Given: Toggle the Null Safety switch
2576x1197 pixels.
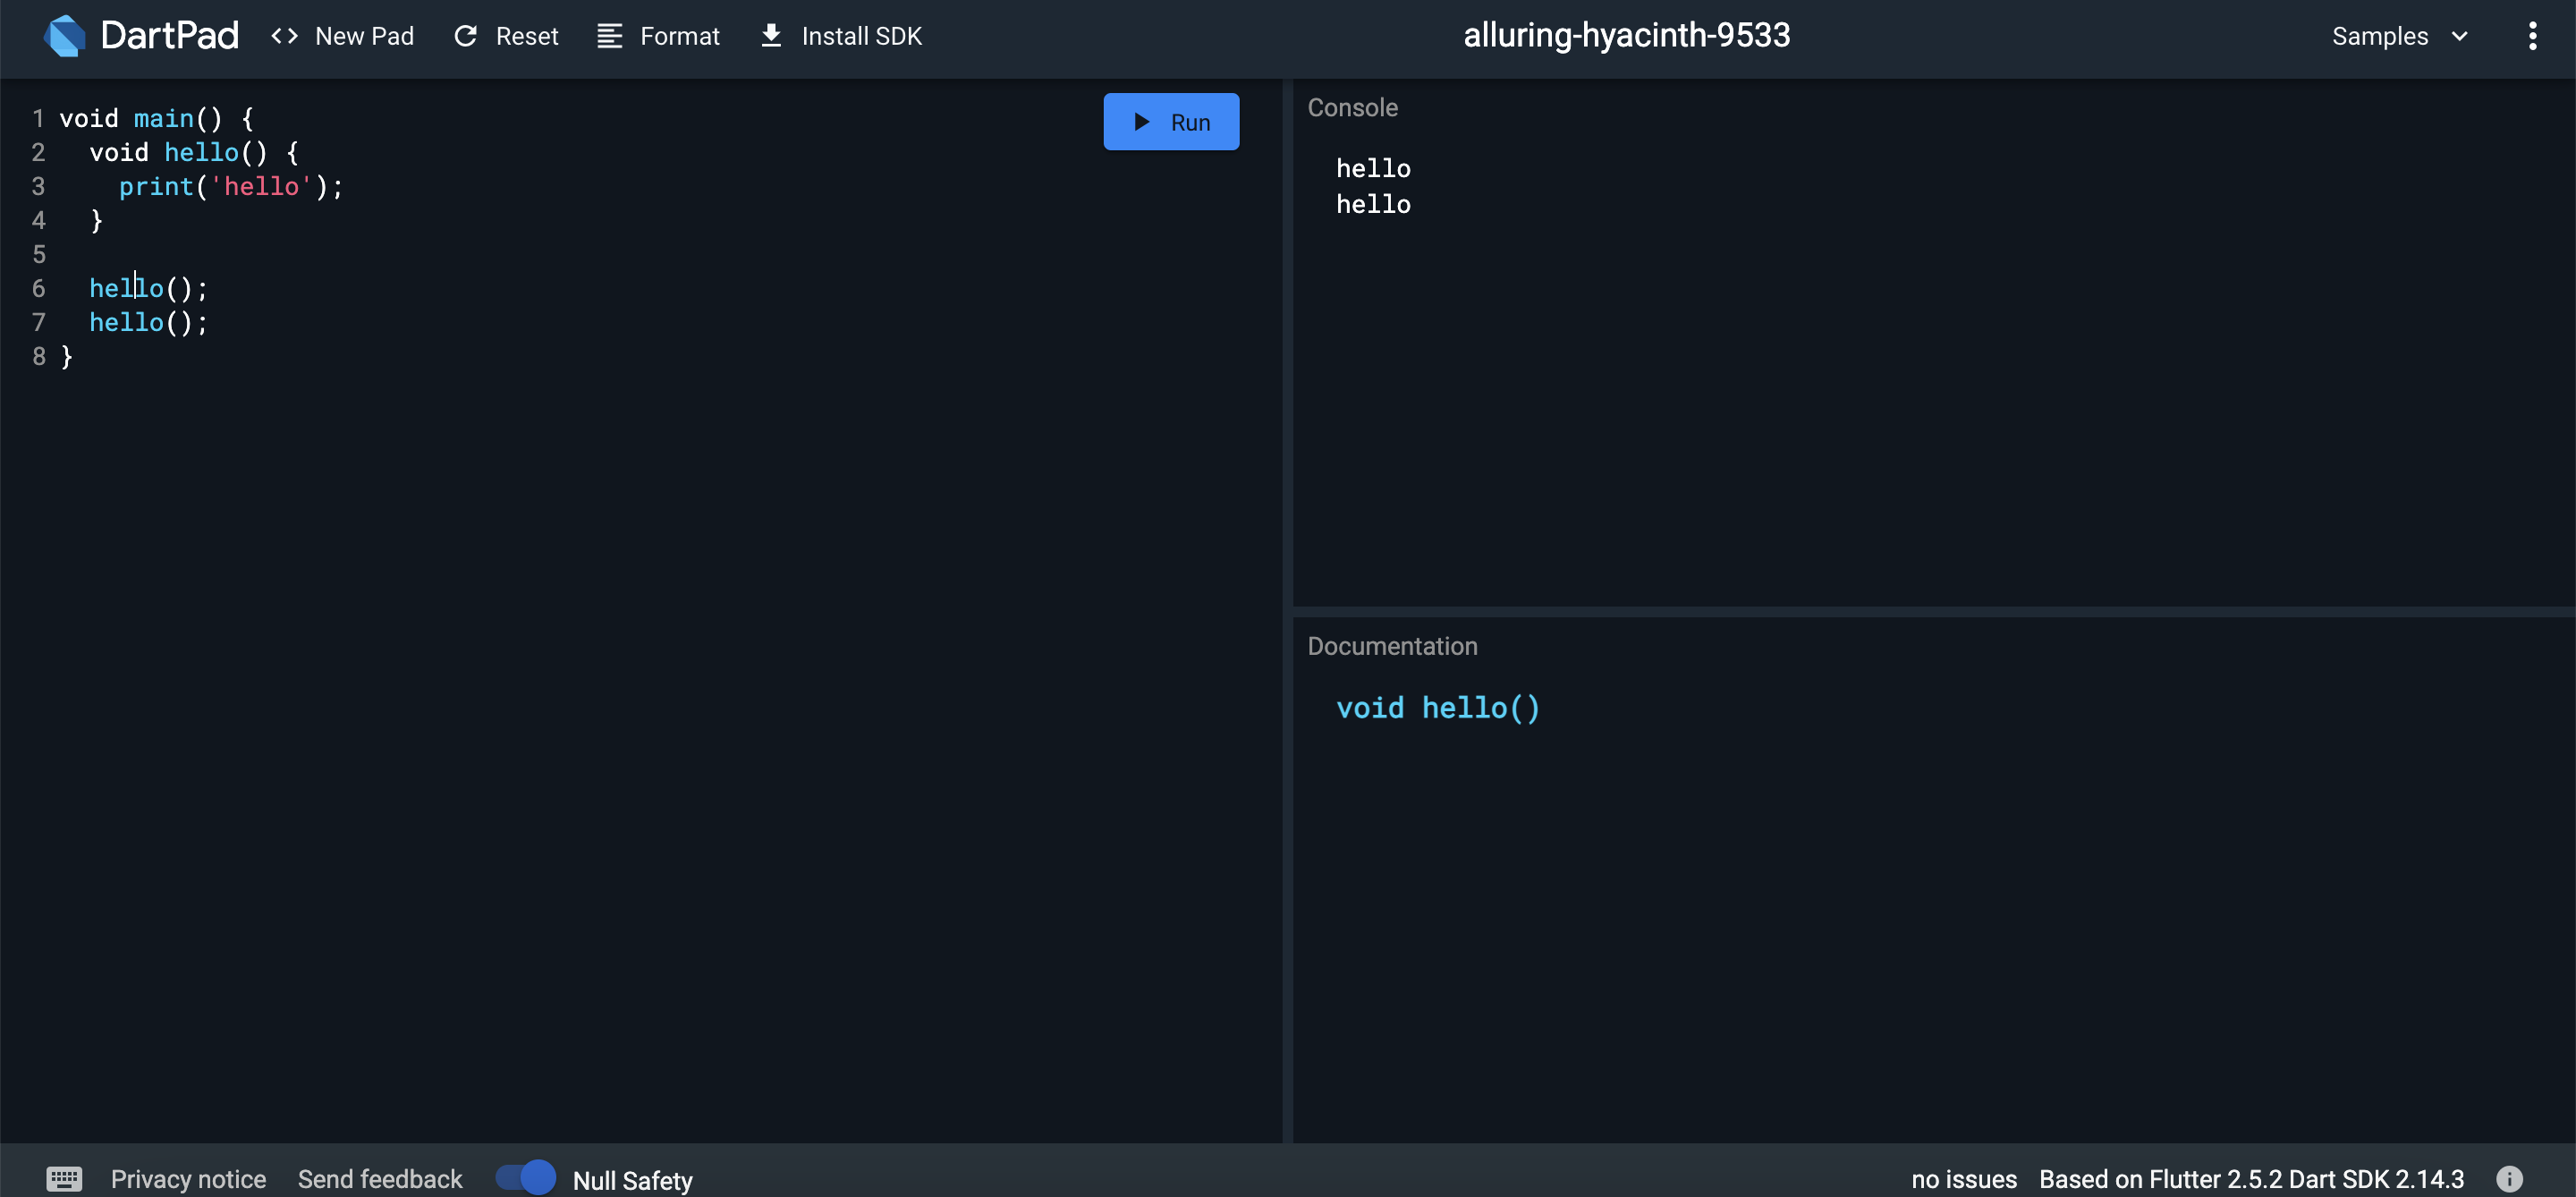Looking at the screenshot, I should coord(526,1177).
